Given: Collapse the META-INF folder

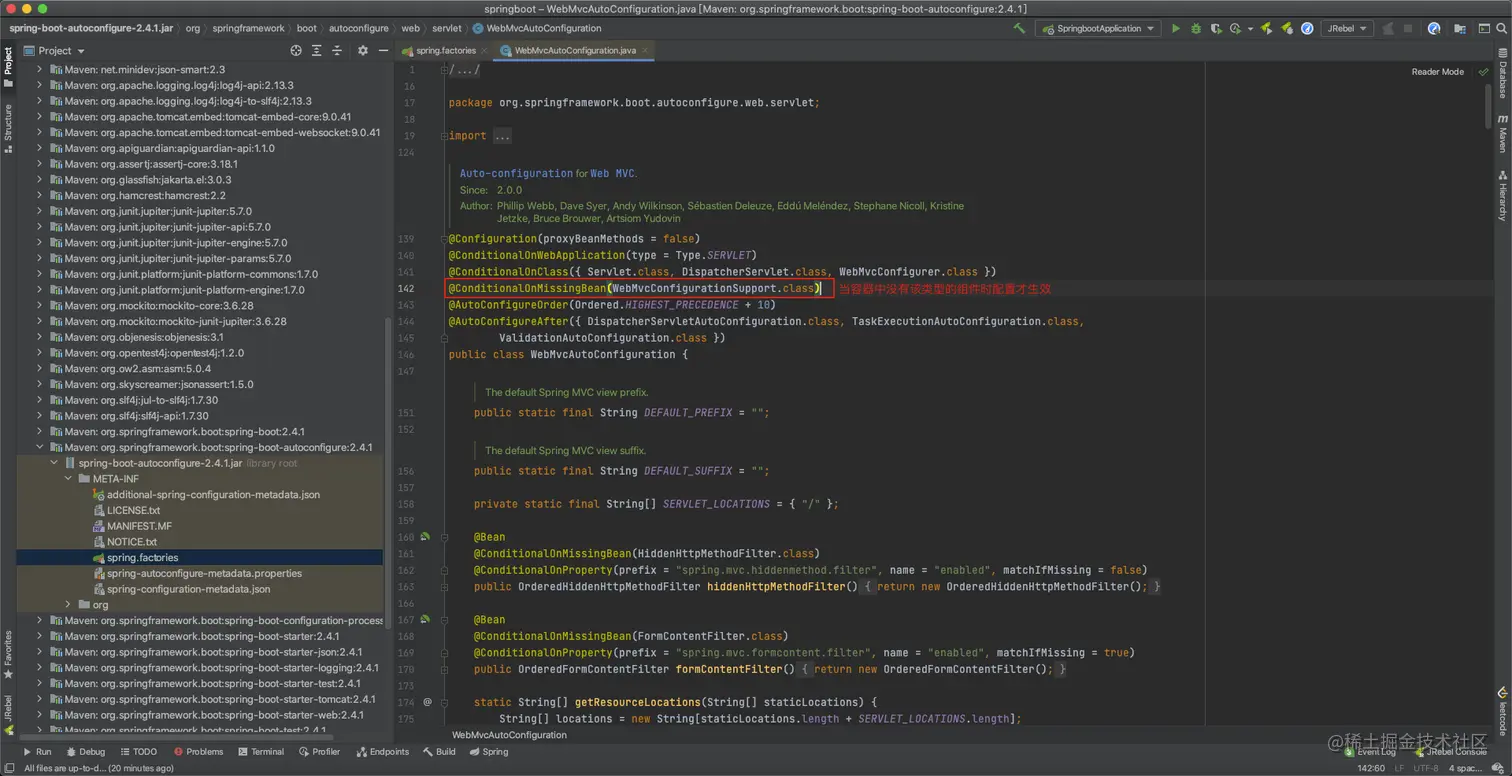Looking at the screenshot, I should [69, 479].
